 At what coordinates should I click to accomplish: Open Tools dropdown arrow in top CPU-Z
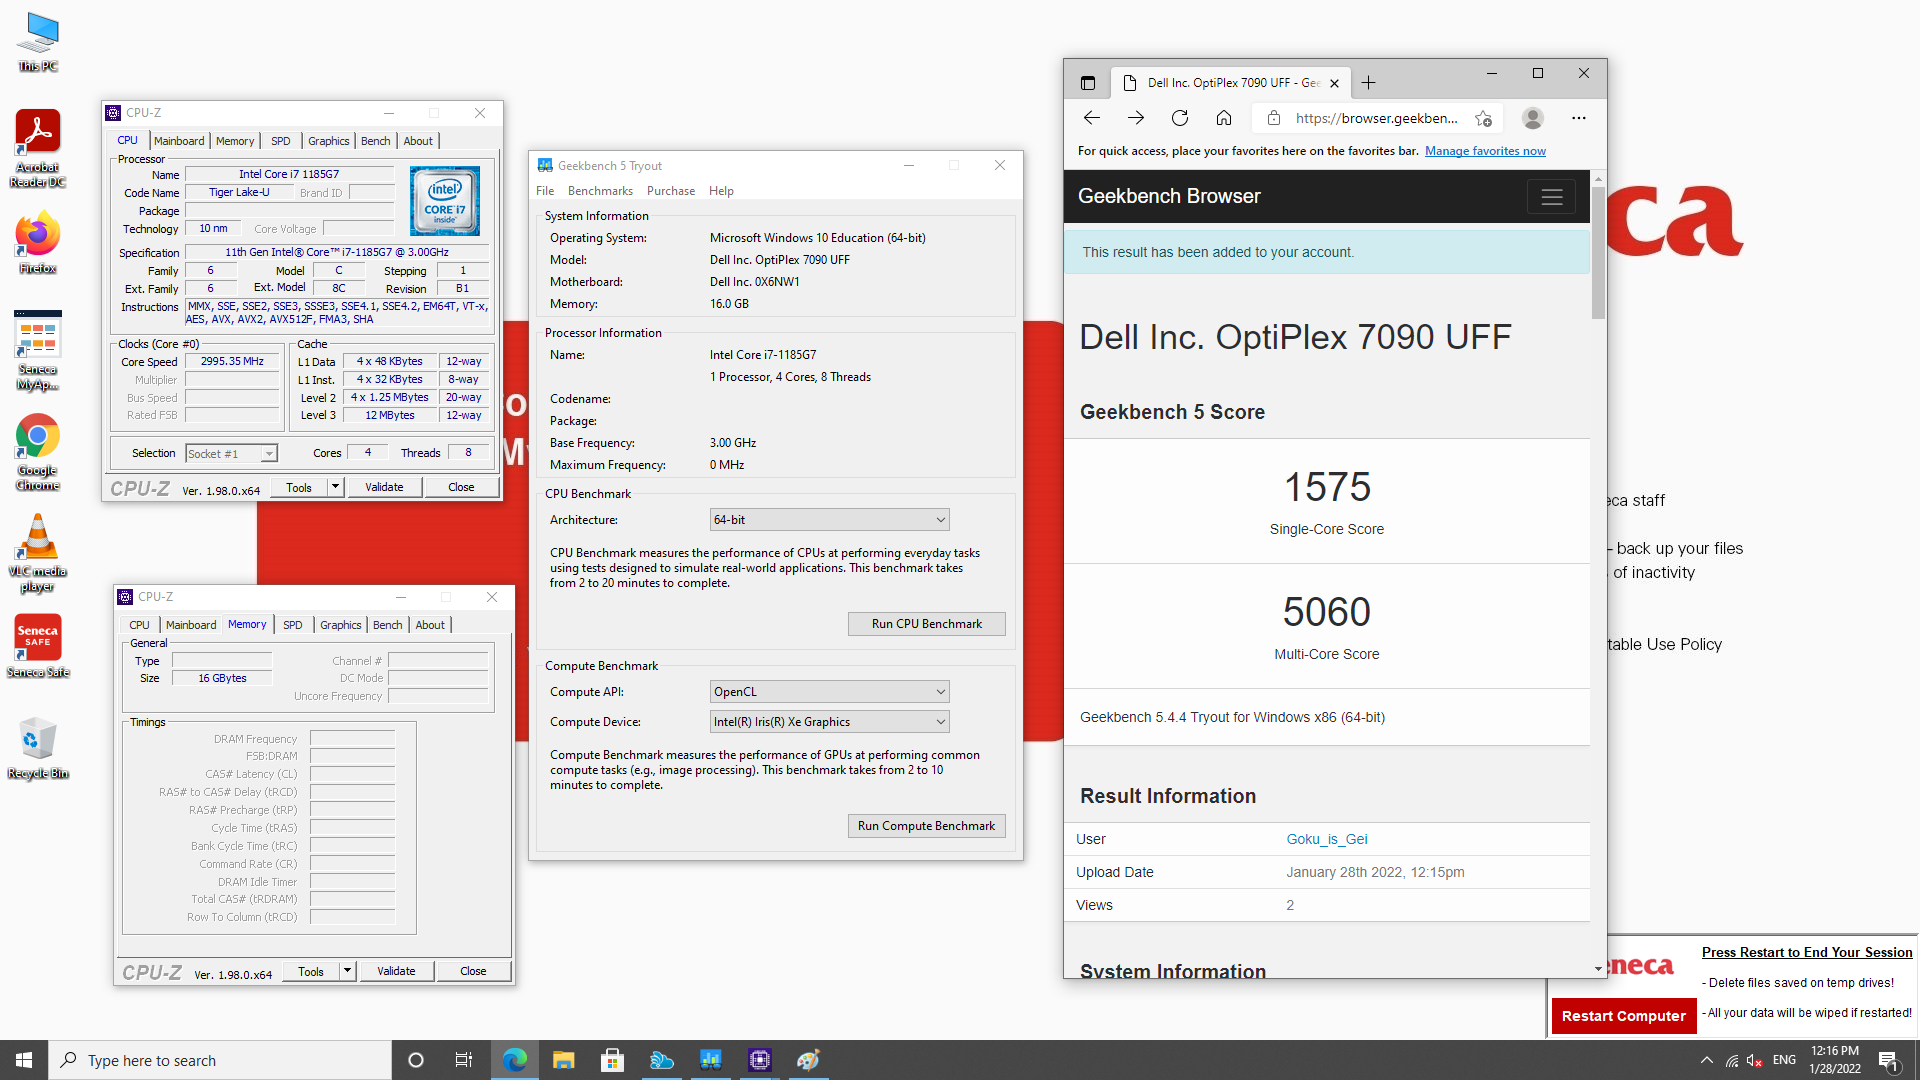pos(336,487)
